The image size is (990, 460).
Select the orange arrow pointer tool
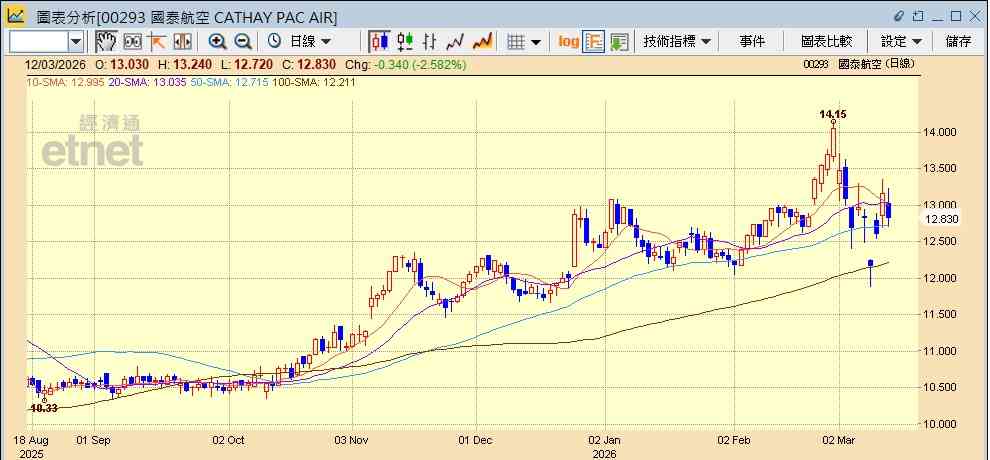pyautogui.click(x=157, y=42)
